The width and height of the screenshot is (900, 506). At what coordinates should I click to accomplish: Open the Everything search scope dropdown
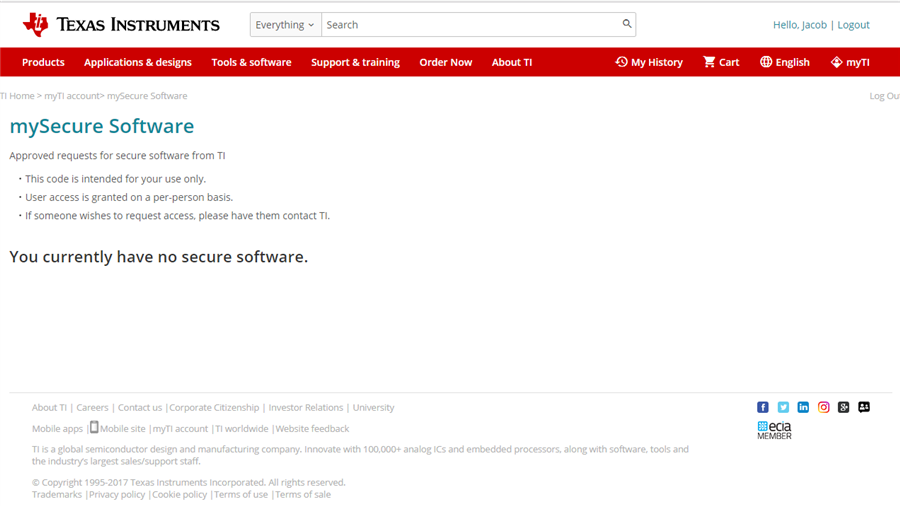coord(285,25)
